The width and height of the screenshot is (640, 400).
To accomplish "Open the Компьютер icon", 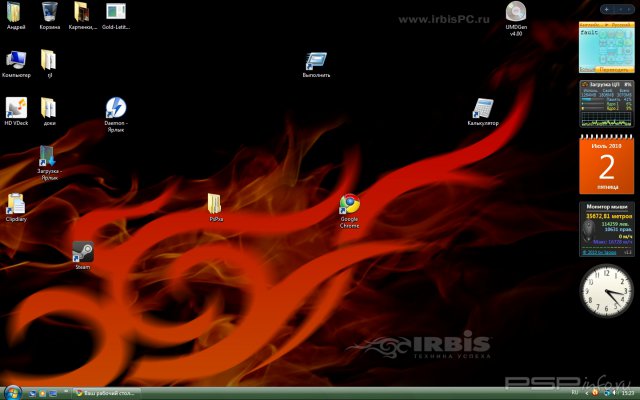I will click(x=16, y=60).
